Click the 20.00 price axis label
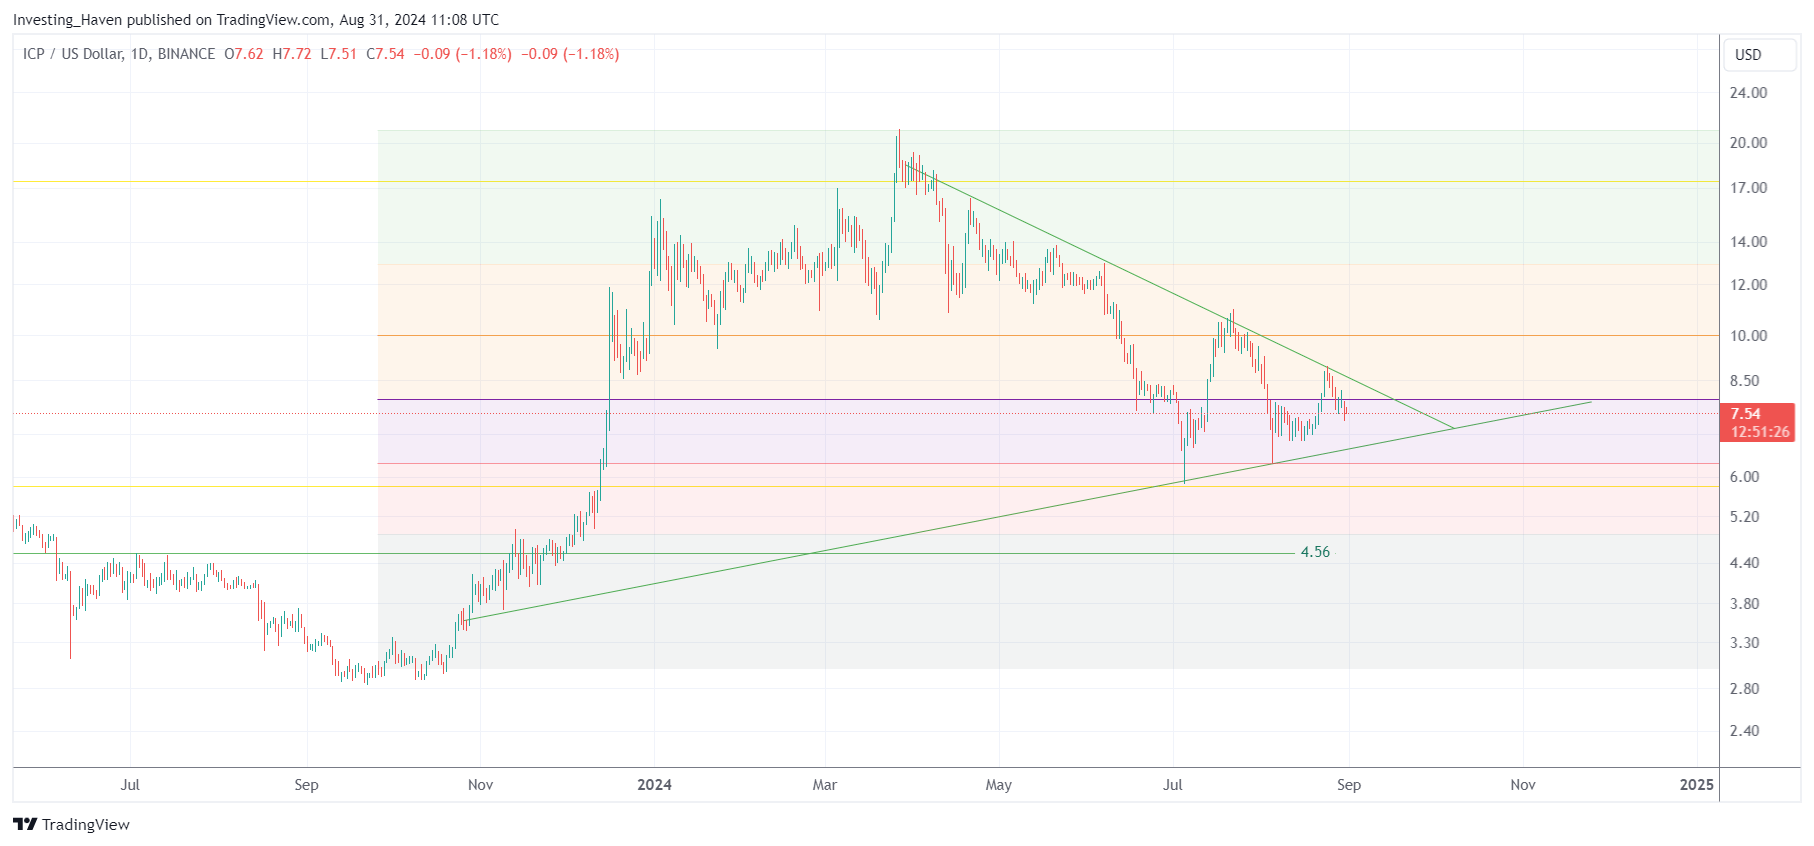 pos(1748,143)
